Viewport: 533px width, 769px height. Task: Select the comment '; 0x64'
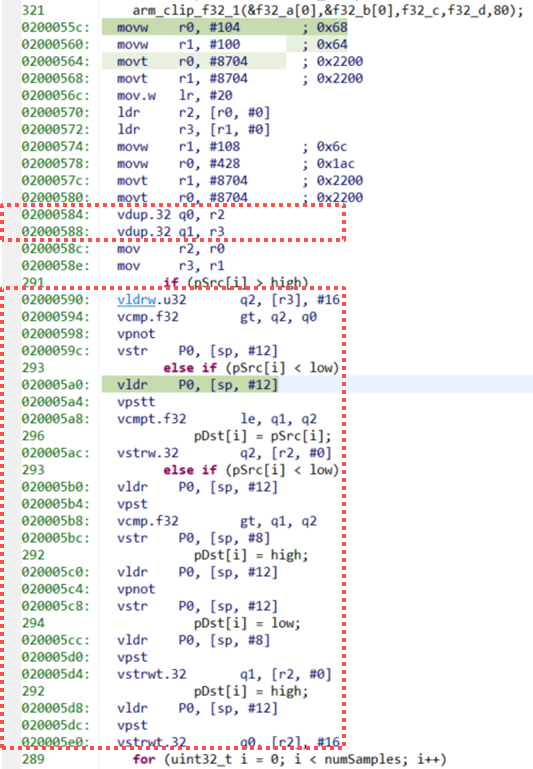click(325, 45)
